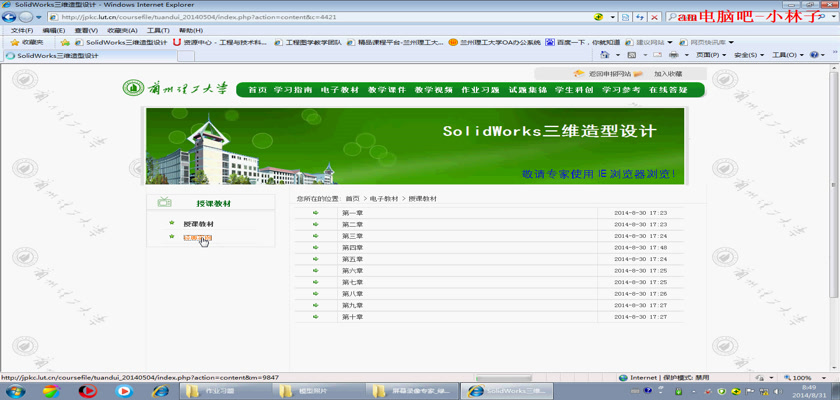Open the 收藏夹(A) menu
This screenshot has height=400, width=840.
pyautogui.click(x=122, y=31)
